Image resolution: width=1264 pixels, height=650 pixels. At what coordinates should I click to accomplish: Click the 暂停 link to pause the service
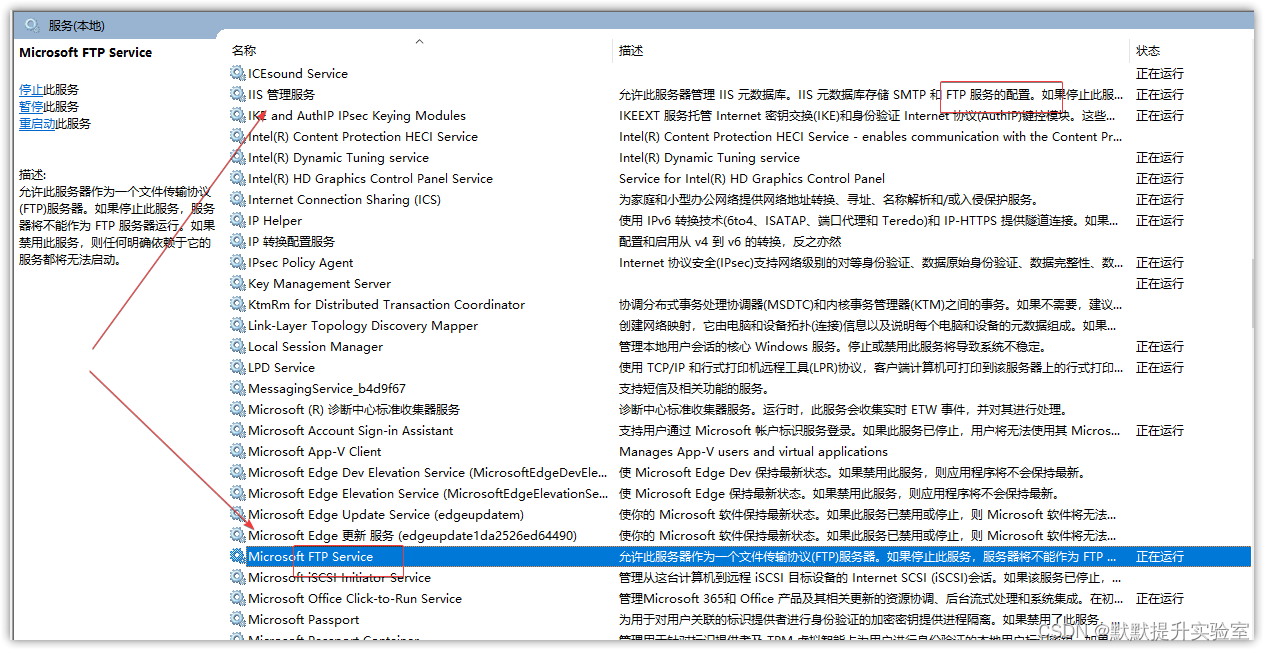pyautogui.click(x=31, y=106)
